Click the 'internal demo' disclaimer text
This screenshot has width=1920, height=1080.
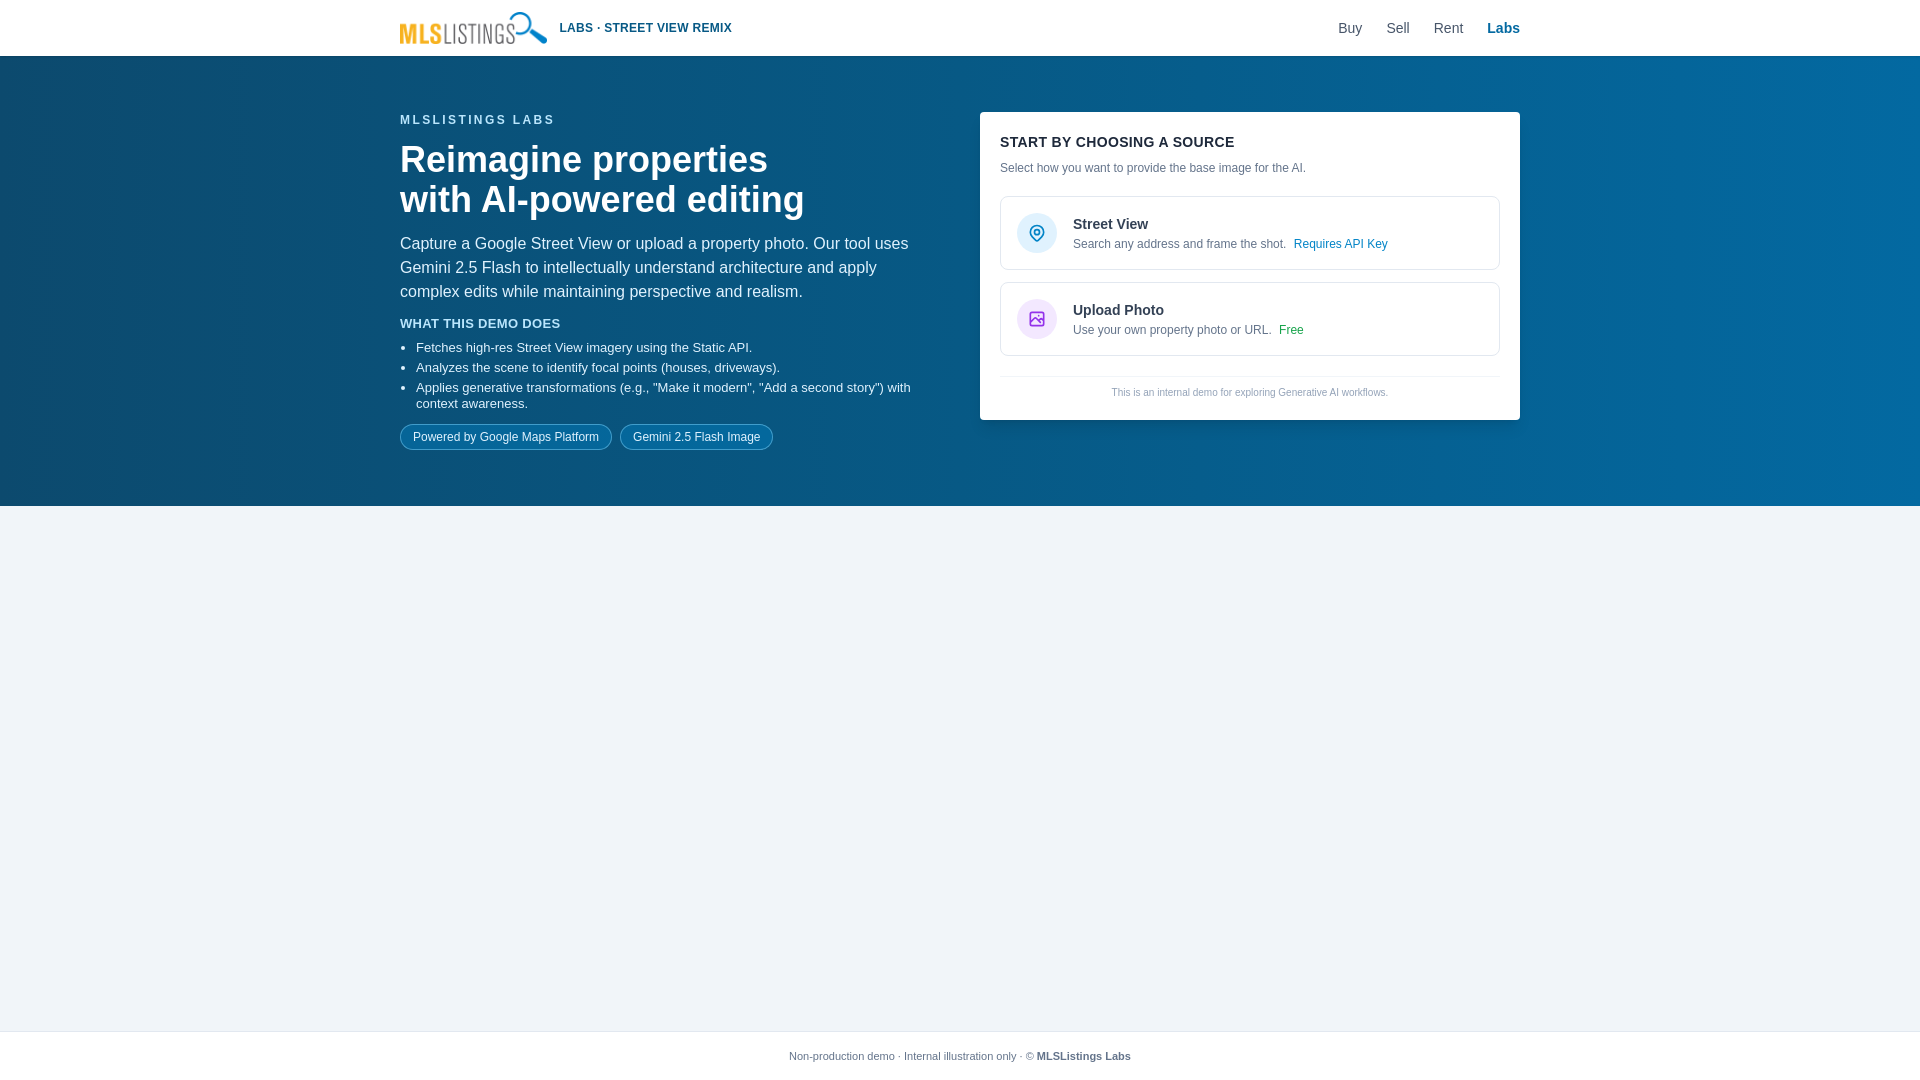coord(1250,393)
